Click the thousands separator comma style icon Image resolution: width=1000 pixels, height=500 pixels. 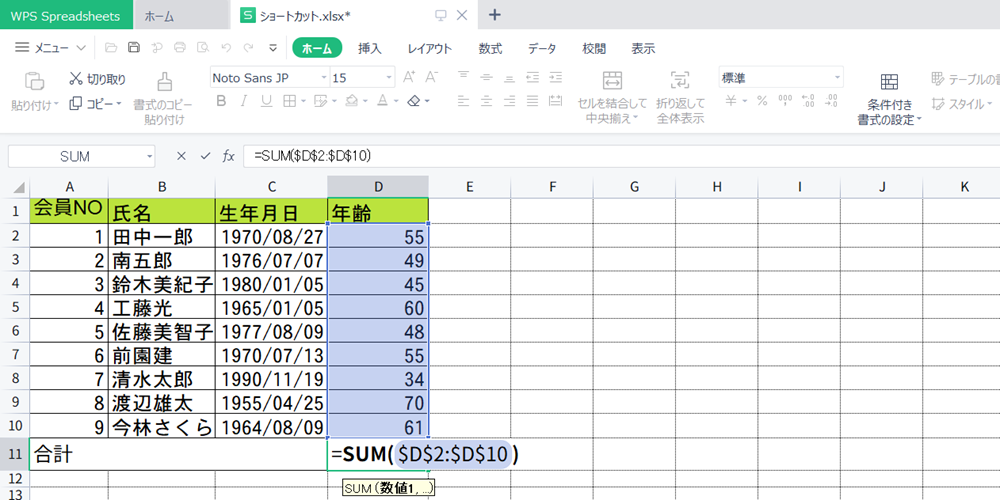(x=786, y=101)
